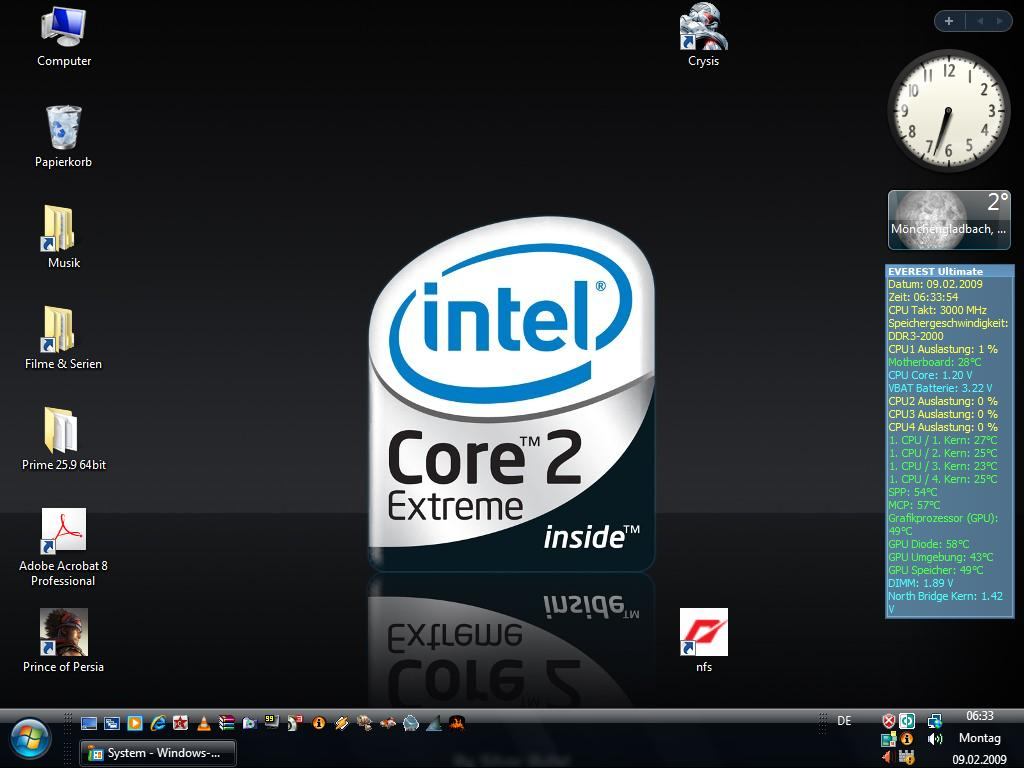Click the sidebar next page arrow
The width and height of the screenshot is (1024, 768).
point(999,21)
